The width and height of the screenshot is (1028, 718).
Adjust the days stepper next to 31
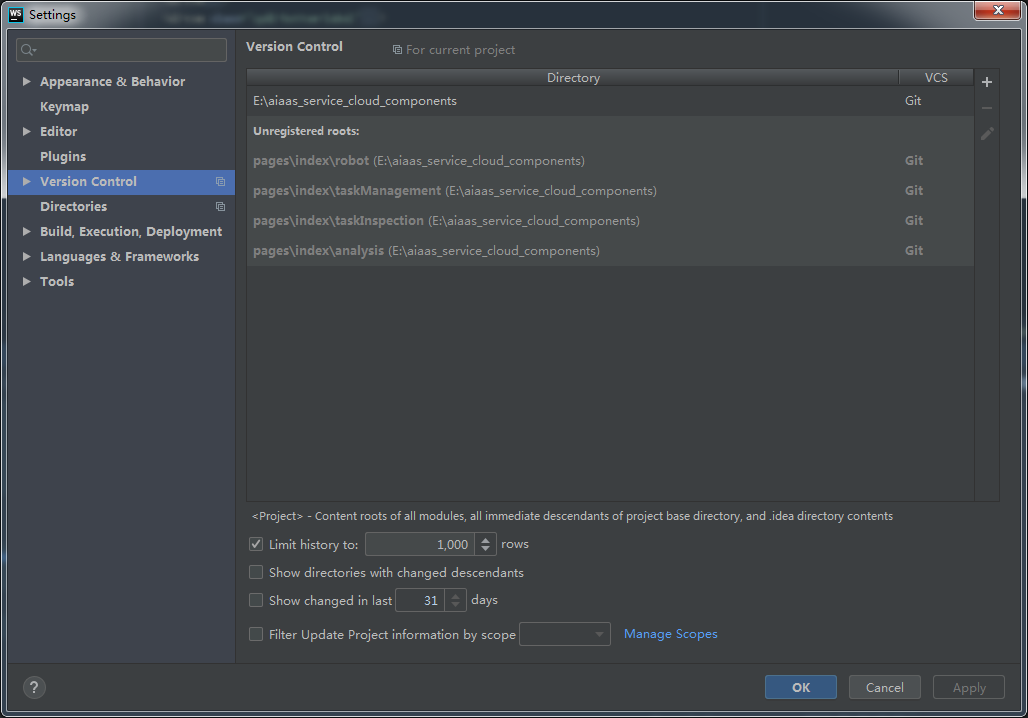coord(456,600)
